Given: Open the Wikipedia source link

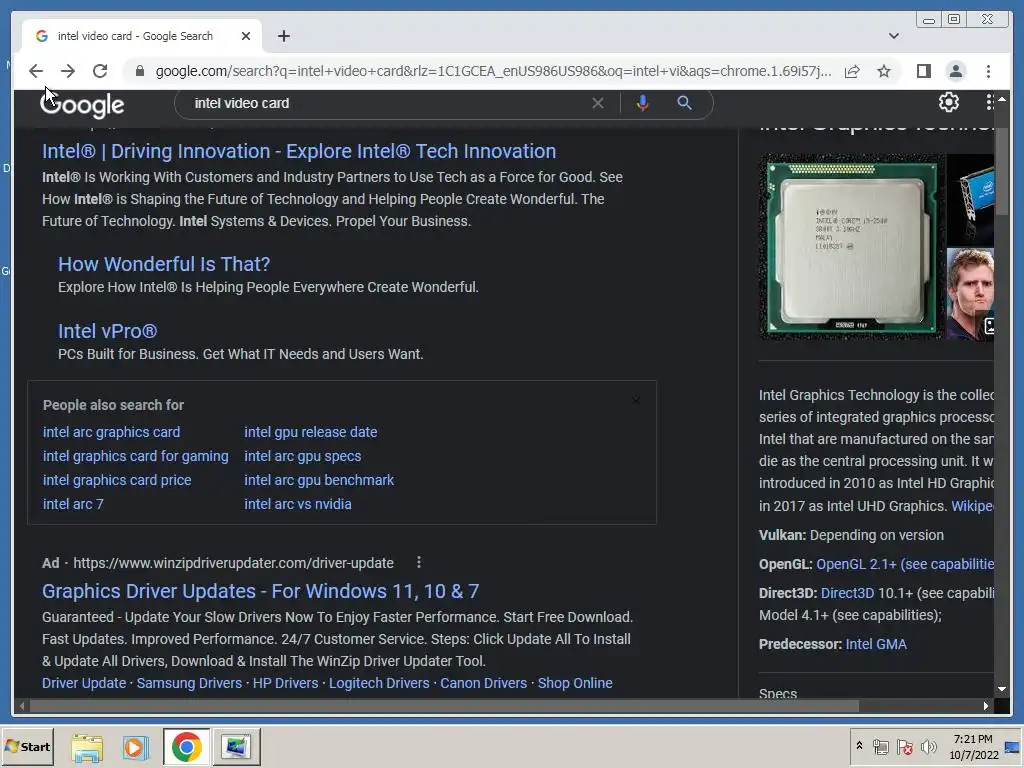Looking at the screenshot, I should coord(972,506).
